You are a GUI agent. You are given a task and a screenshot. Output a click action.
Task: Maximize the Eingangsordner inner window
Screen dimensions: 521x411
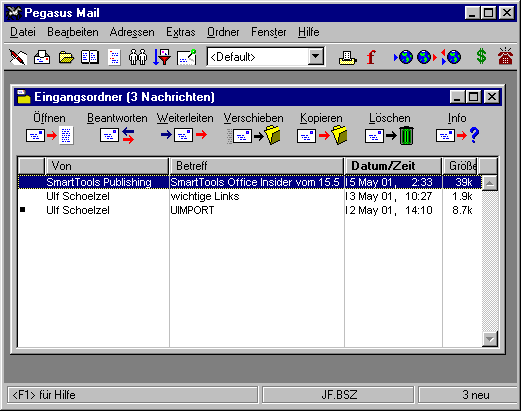click(474, 97)
